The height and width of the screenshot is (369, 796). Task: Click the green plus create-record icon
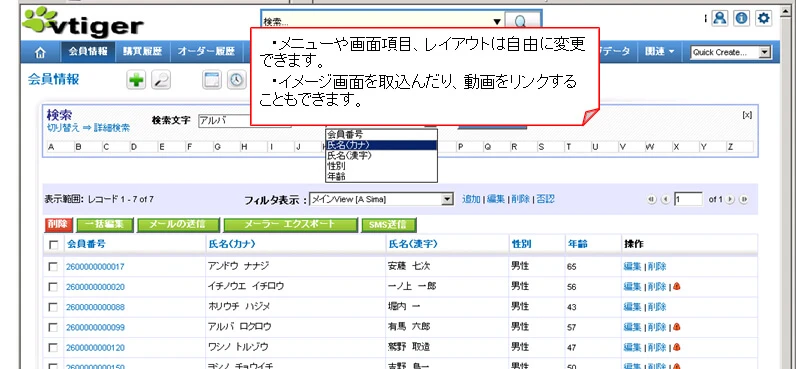point(136,80)
